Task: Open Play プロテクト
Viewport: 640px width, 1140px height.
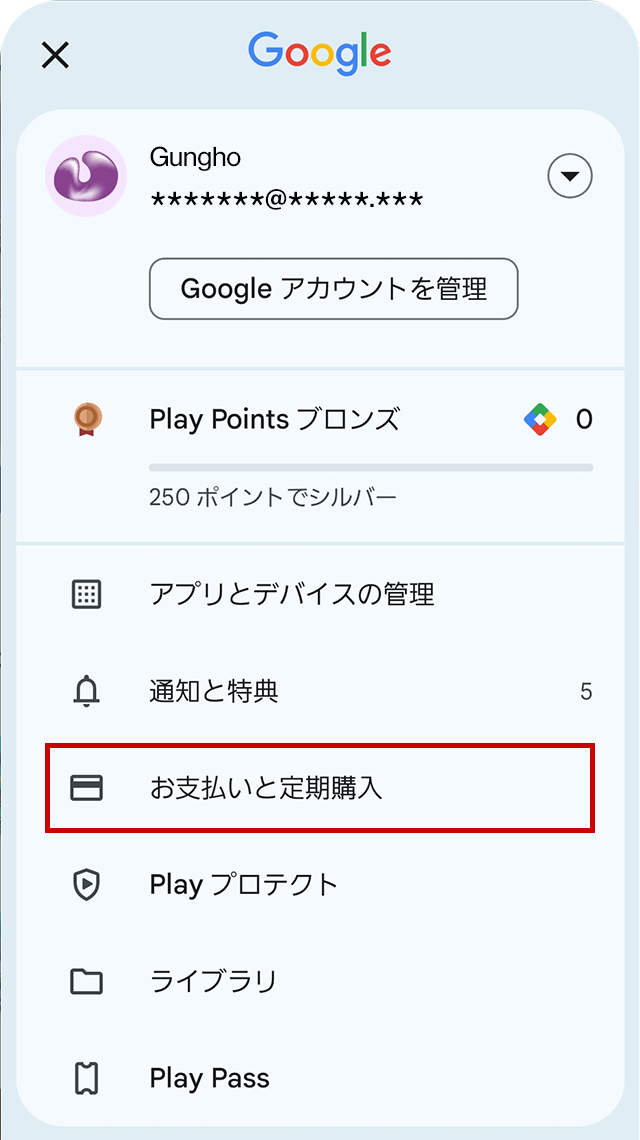Action: [x=244, y=885]
